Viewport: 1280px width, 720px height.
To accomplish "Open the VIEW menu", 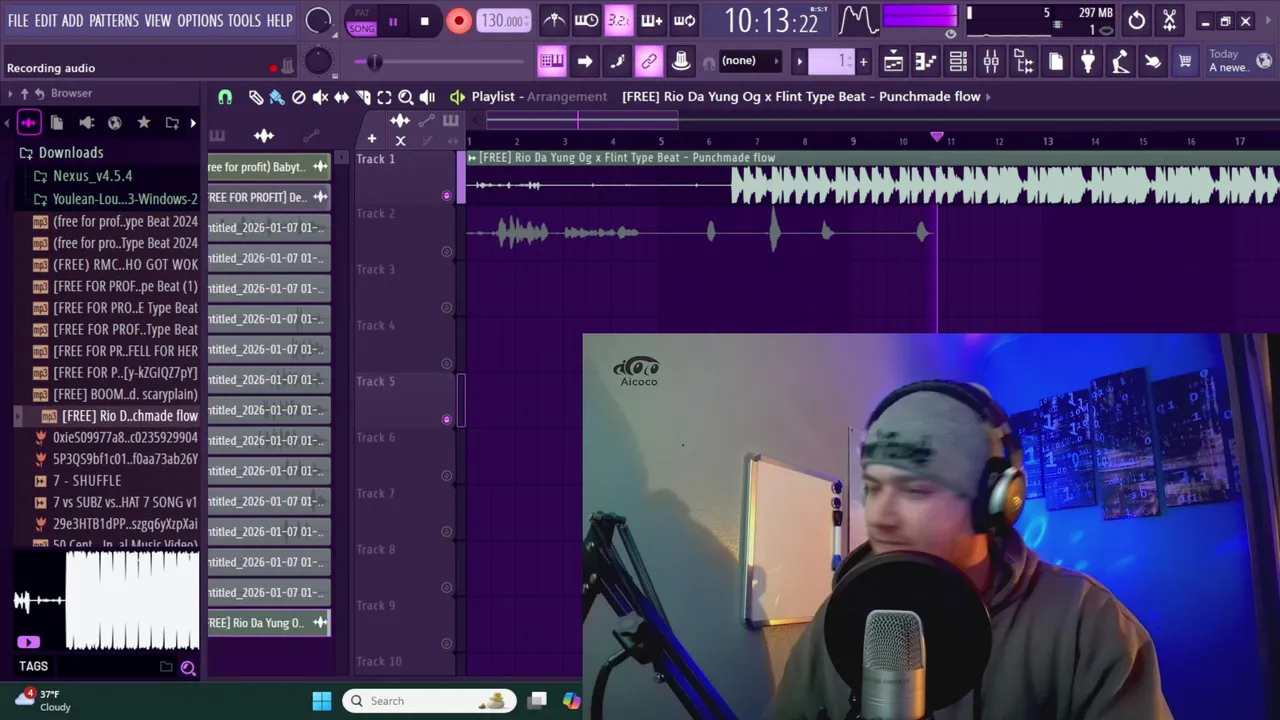I will pyautogui.click(x=158, y=20).
